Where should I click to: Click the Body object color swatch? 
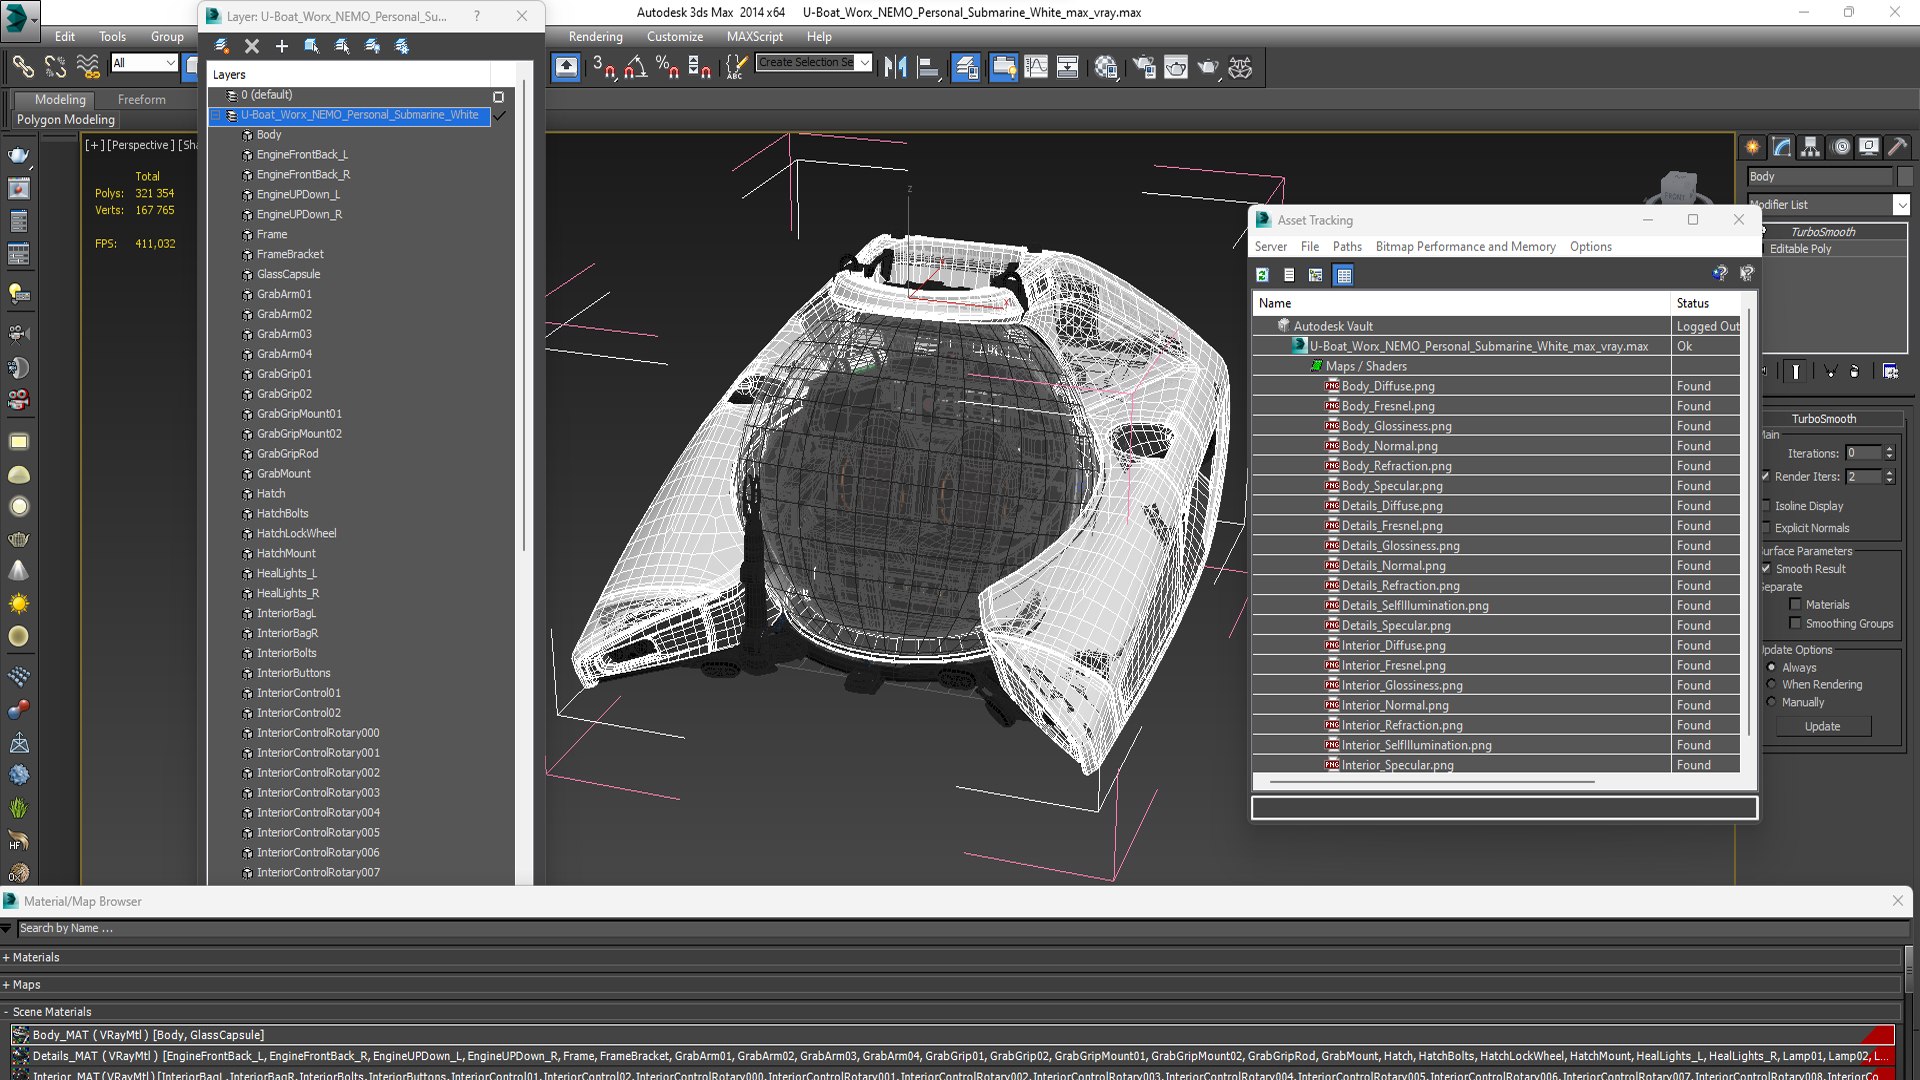[x=1904, y=177]
